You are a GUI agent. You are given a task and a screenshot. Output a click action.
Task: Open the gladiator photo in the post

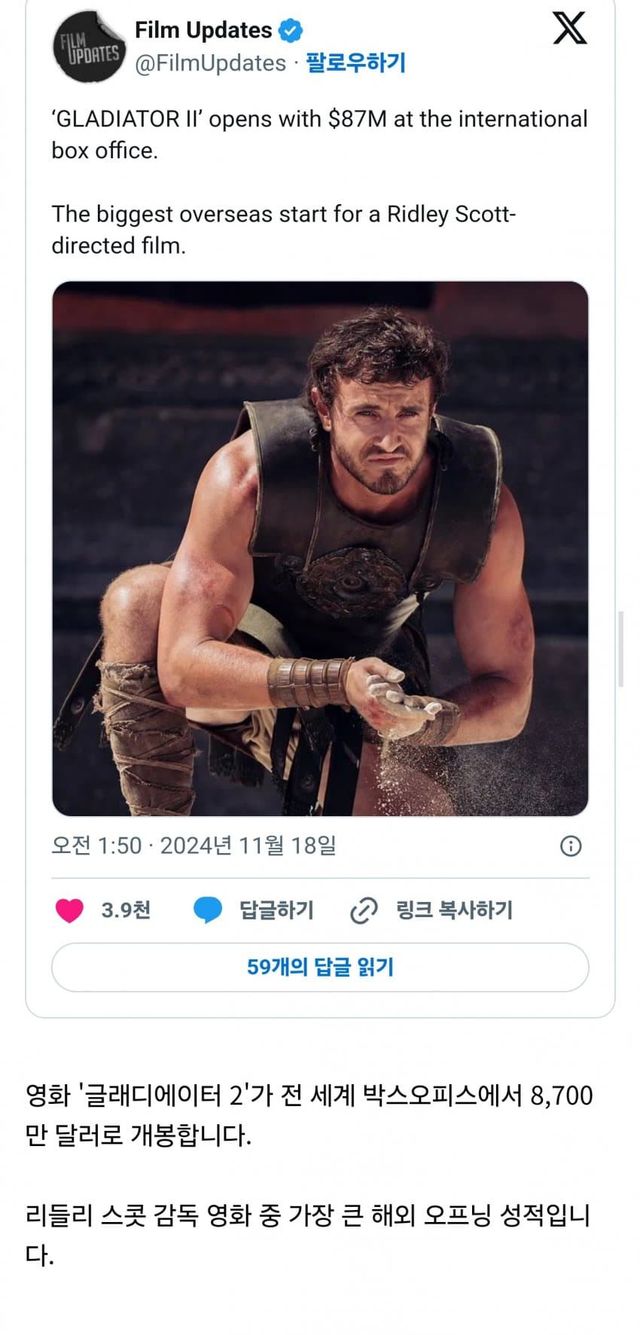pyautogui.click(x=320, y=548)
